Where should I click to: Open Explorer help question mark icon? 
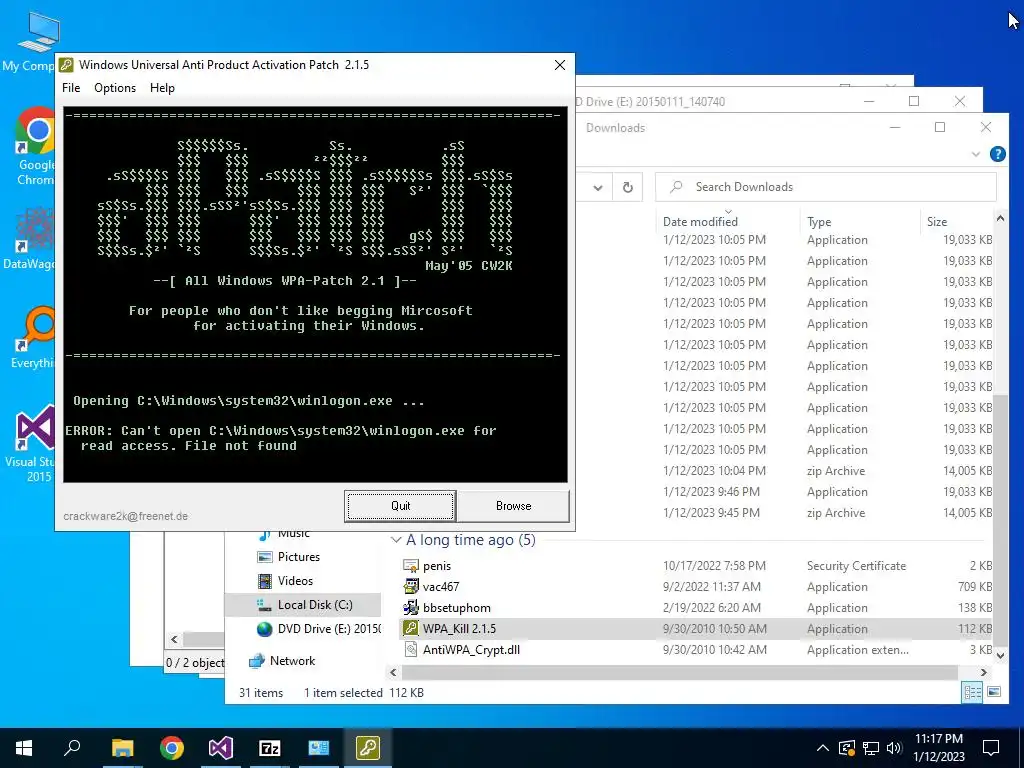997,154
